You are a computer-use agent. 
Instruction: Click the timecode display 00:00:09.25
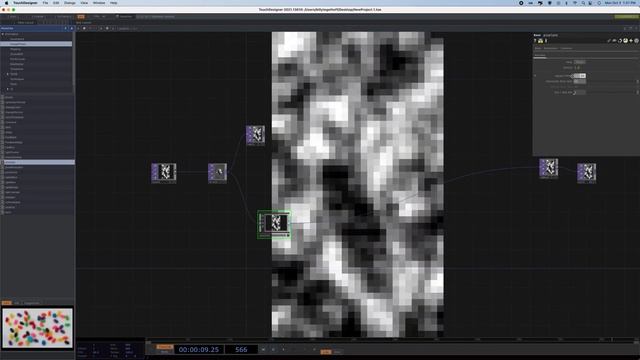[x=199, y=349]
